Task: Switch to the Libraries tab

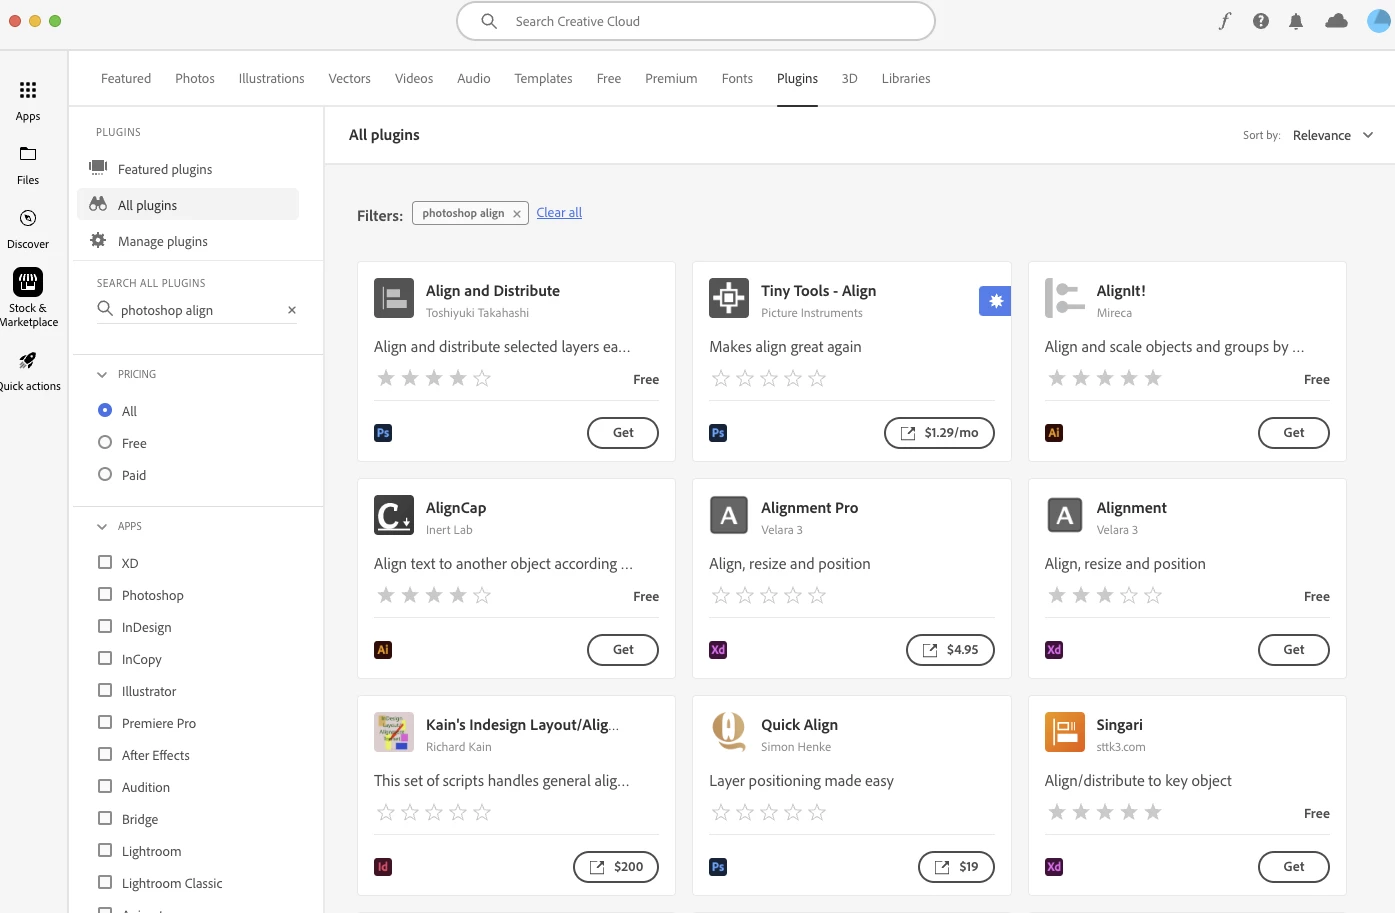Action: click(x=906, y=78)
